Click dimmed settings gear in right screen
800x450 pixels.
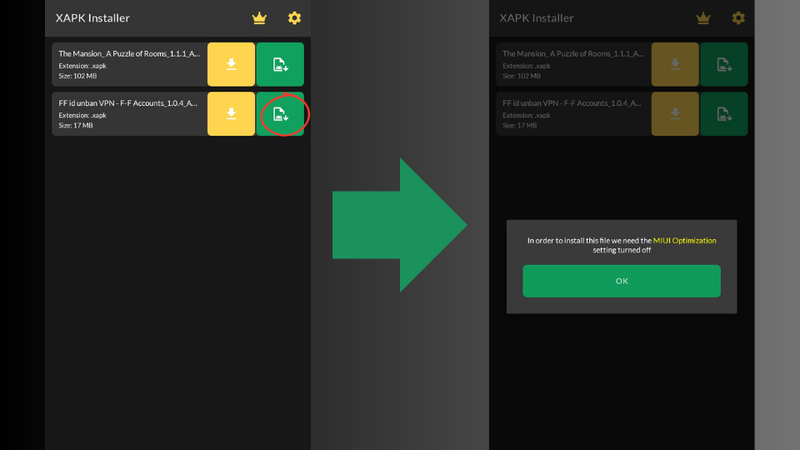click(x=738, y=18)
